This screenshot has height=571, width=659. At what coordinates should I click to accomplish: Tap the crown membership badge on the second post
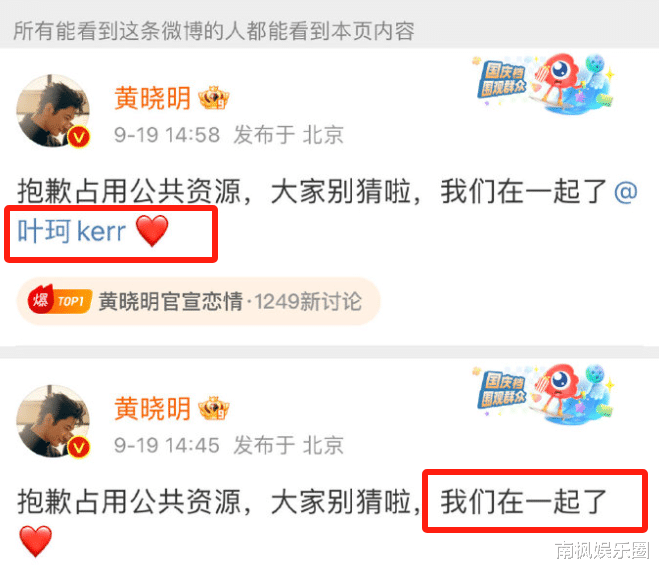click(214, 408)
